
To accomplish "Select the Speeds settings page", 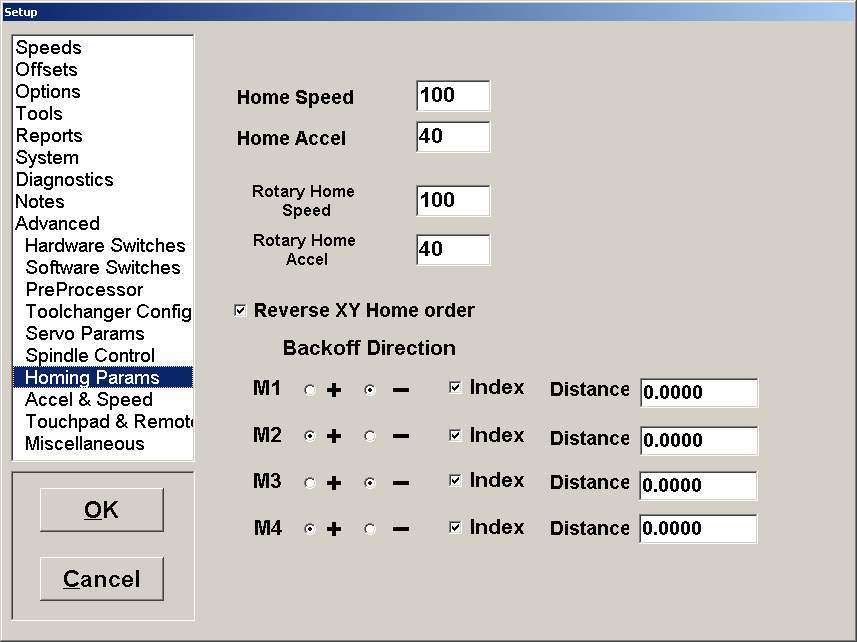I will coord(49,47).
